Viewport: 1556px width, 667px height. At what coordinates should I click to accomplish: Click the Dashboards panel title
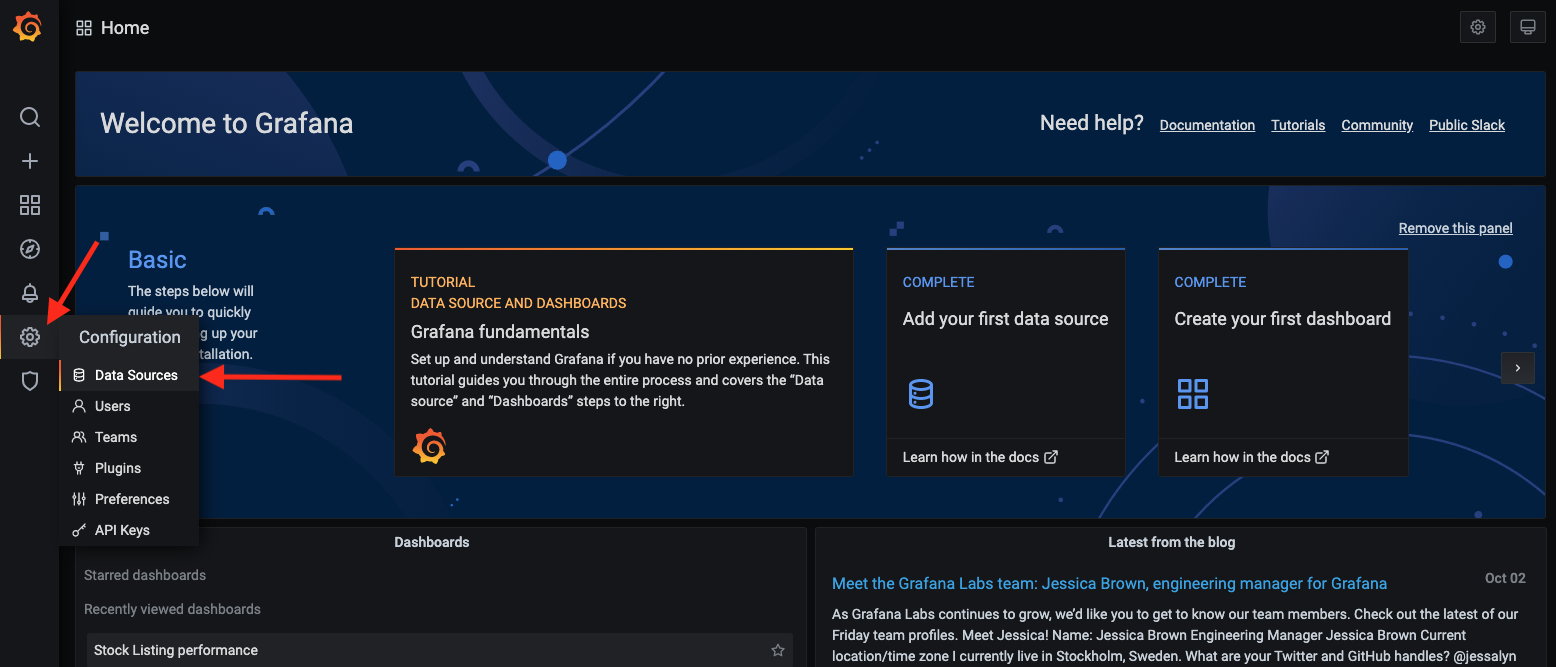432,542
